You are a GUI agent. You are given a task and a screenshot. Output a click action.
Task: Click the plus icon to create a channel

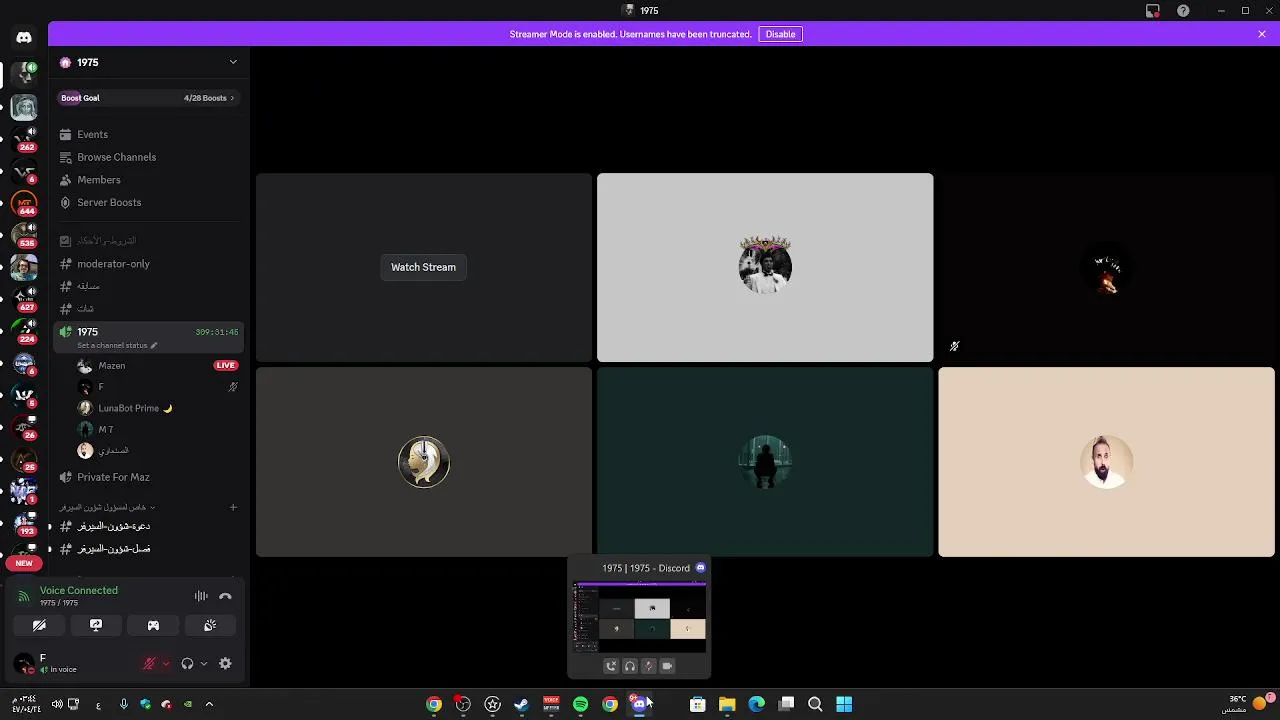coord(233,507)
